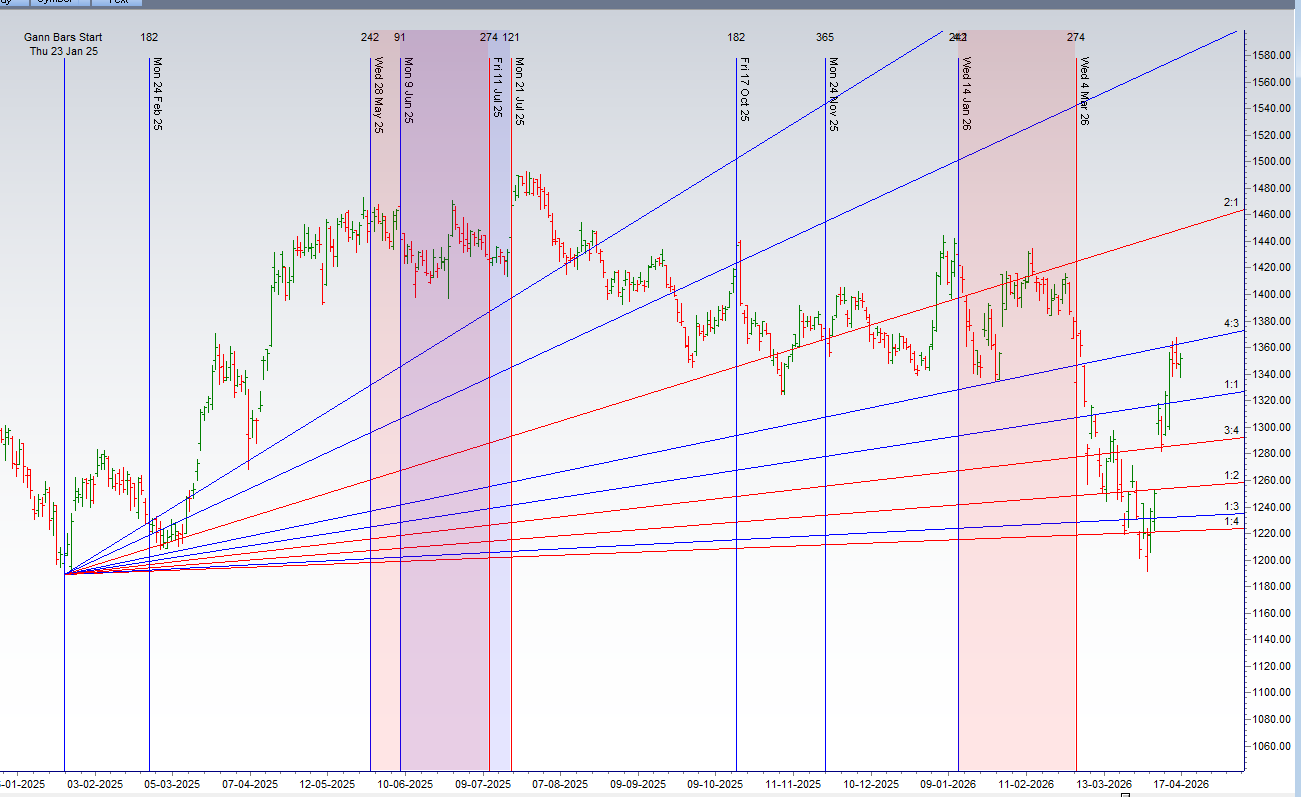Click the Fri 17 Oct 25 date marker
Image resolution: width=1301 pixels, height=797 pixels.
pyautogui.click(x=744, y=89)
